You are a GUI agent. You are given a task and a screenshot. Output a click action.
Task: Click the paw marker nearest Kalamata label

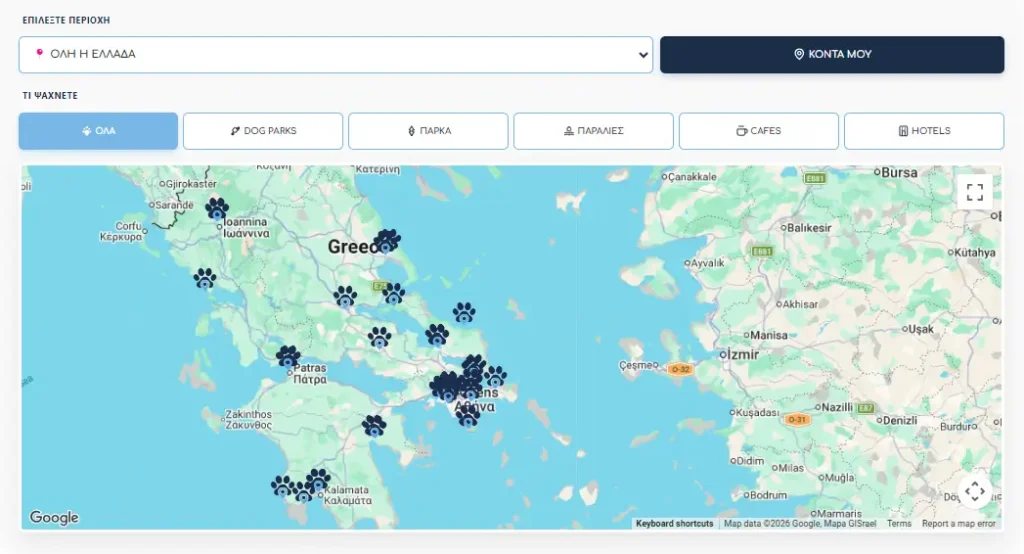(318, 480)
